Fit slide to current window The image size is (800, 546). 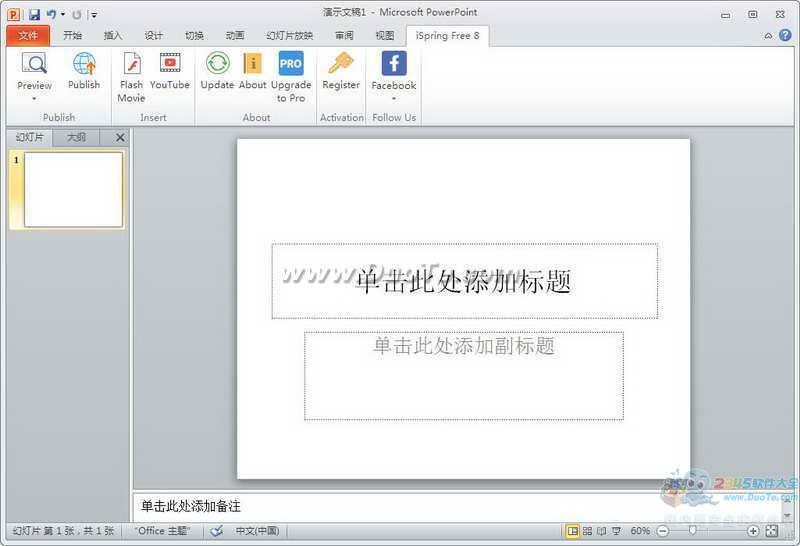click(x=772, y=531)
